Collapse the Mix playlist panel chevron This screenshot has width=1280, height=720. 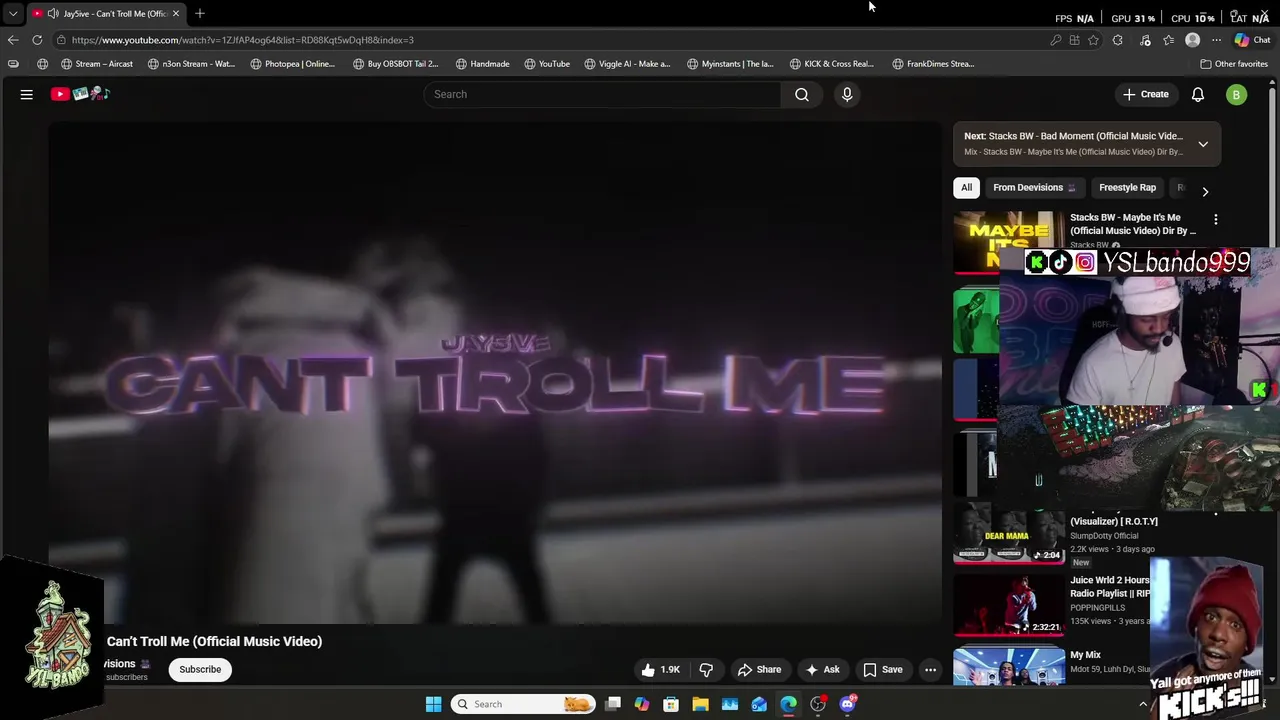pyautogui.click(x=1203, y=144)
